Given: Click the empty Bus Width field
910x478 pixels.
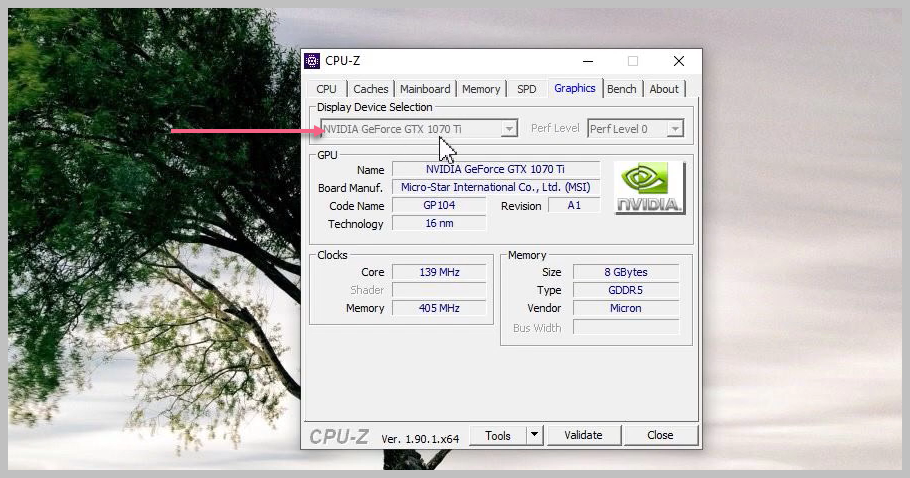Looking at the screenshot, I should tap(626, 327).
